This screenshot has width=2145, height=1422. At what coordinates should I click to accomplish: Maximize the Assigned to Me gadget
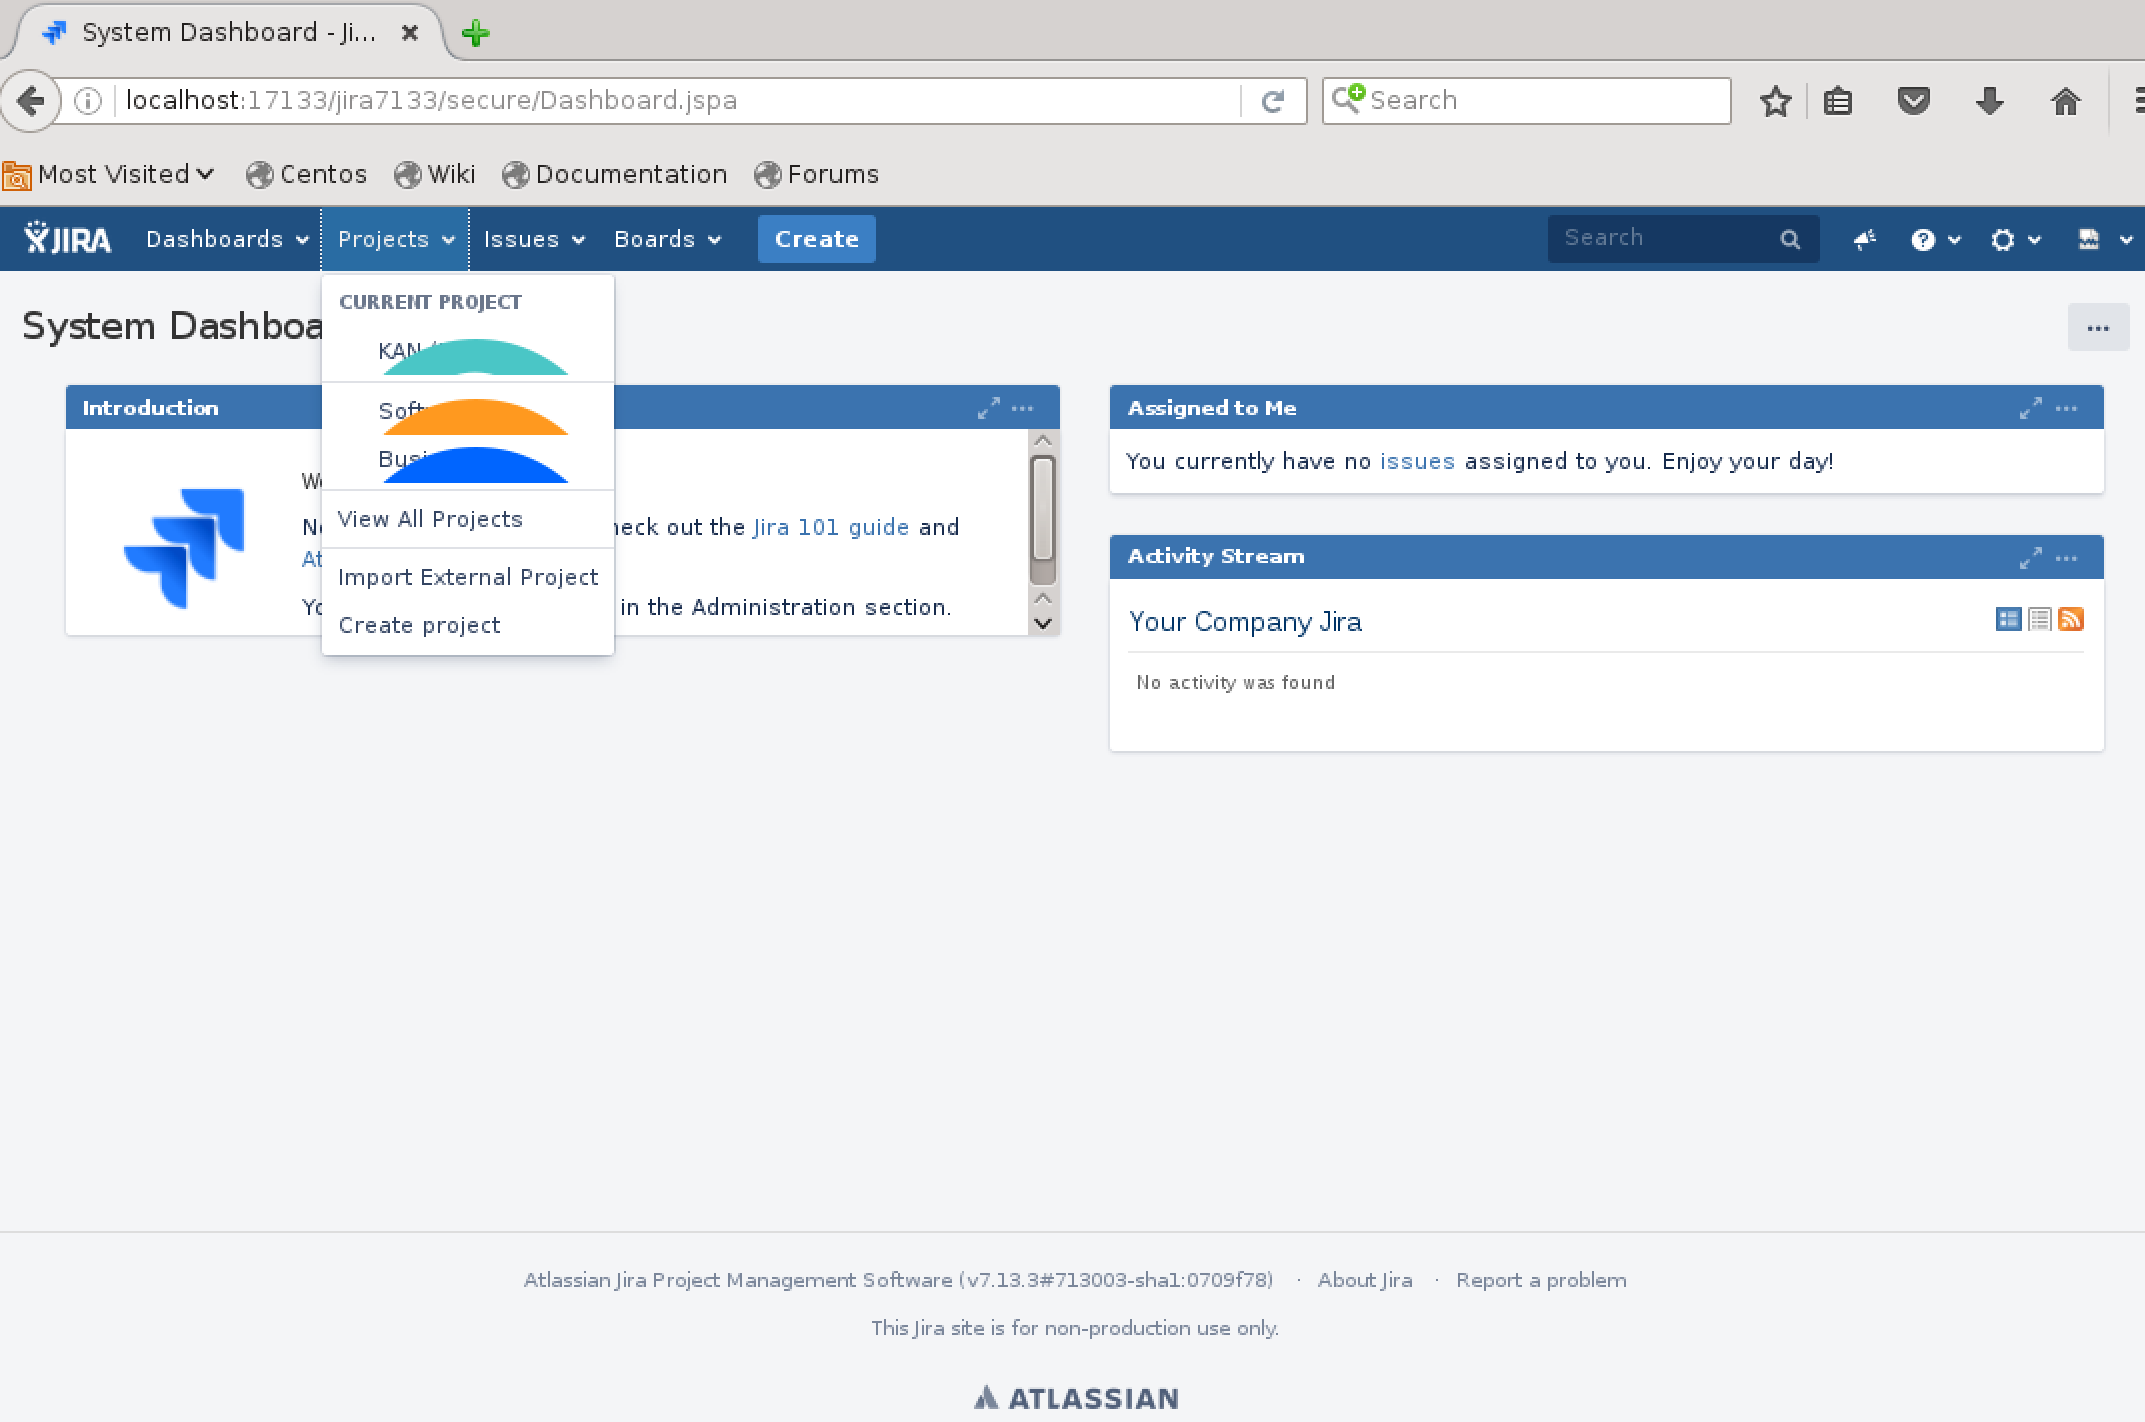tap(2029, 408)
